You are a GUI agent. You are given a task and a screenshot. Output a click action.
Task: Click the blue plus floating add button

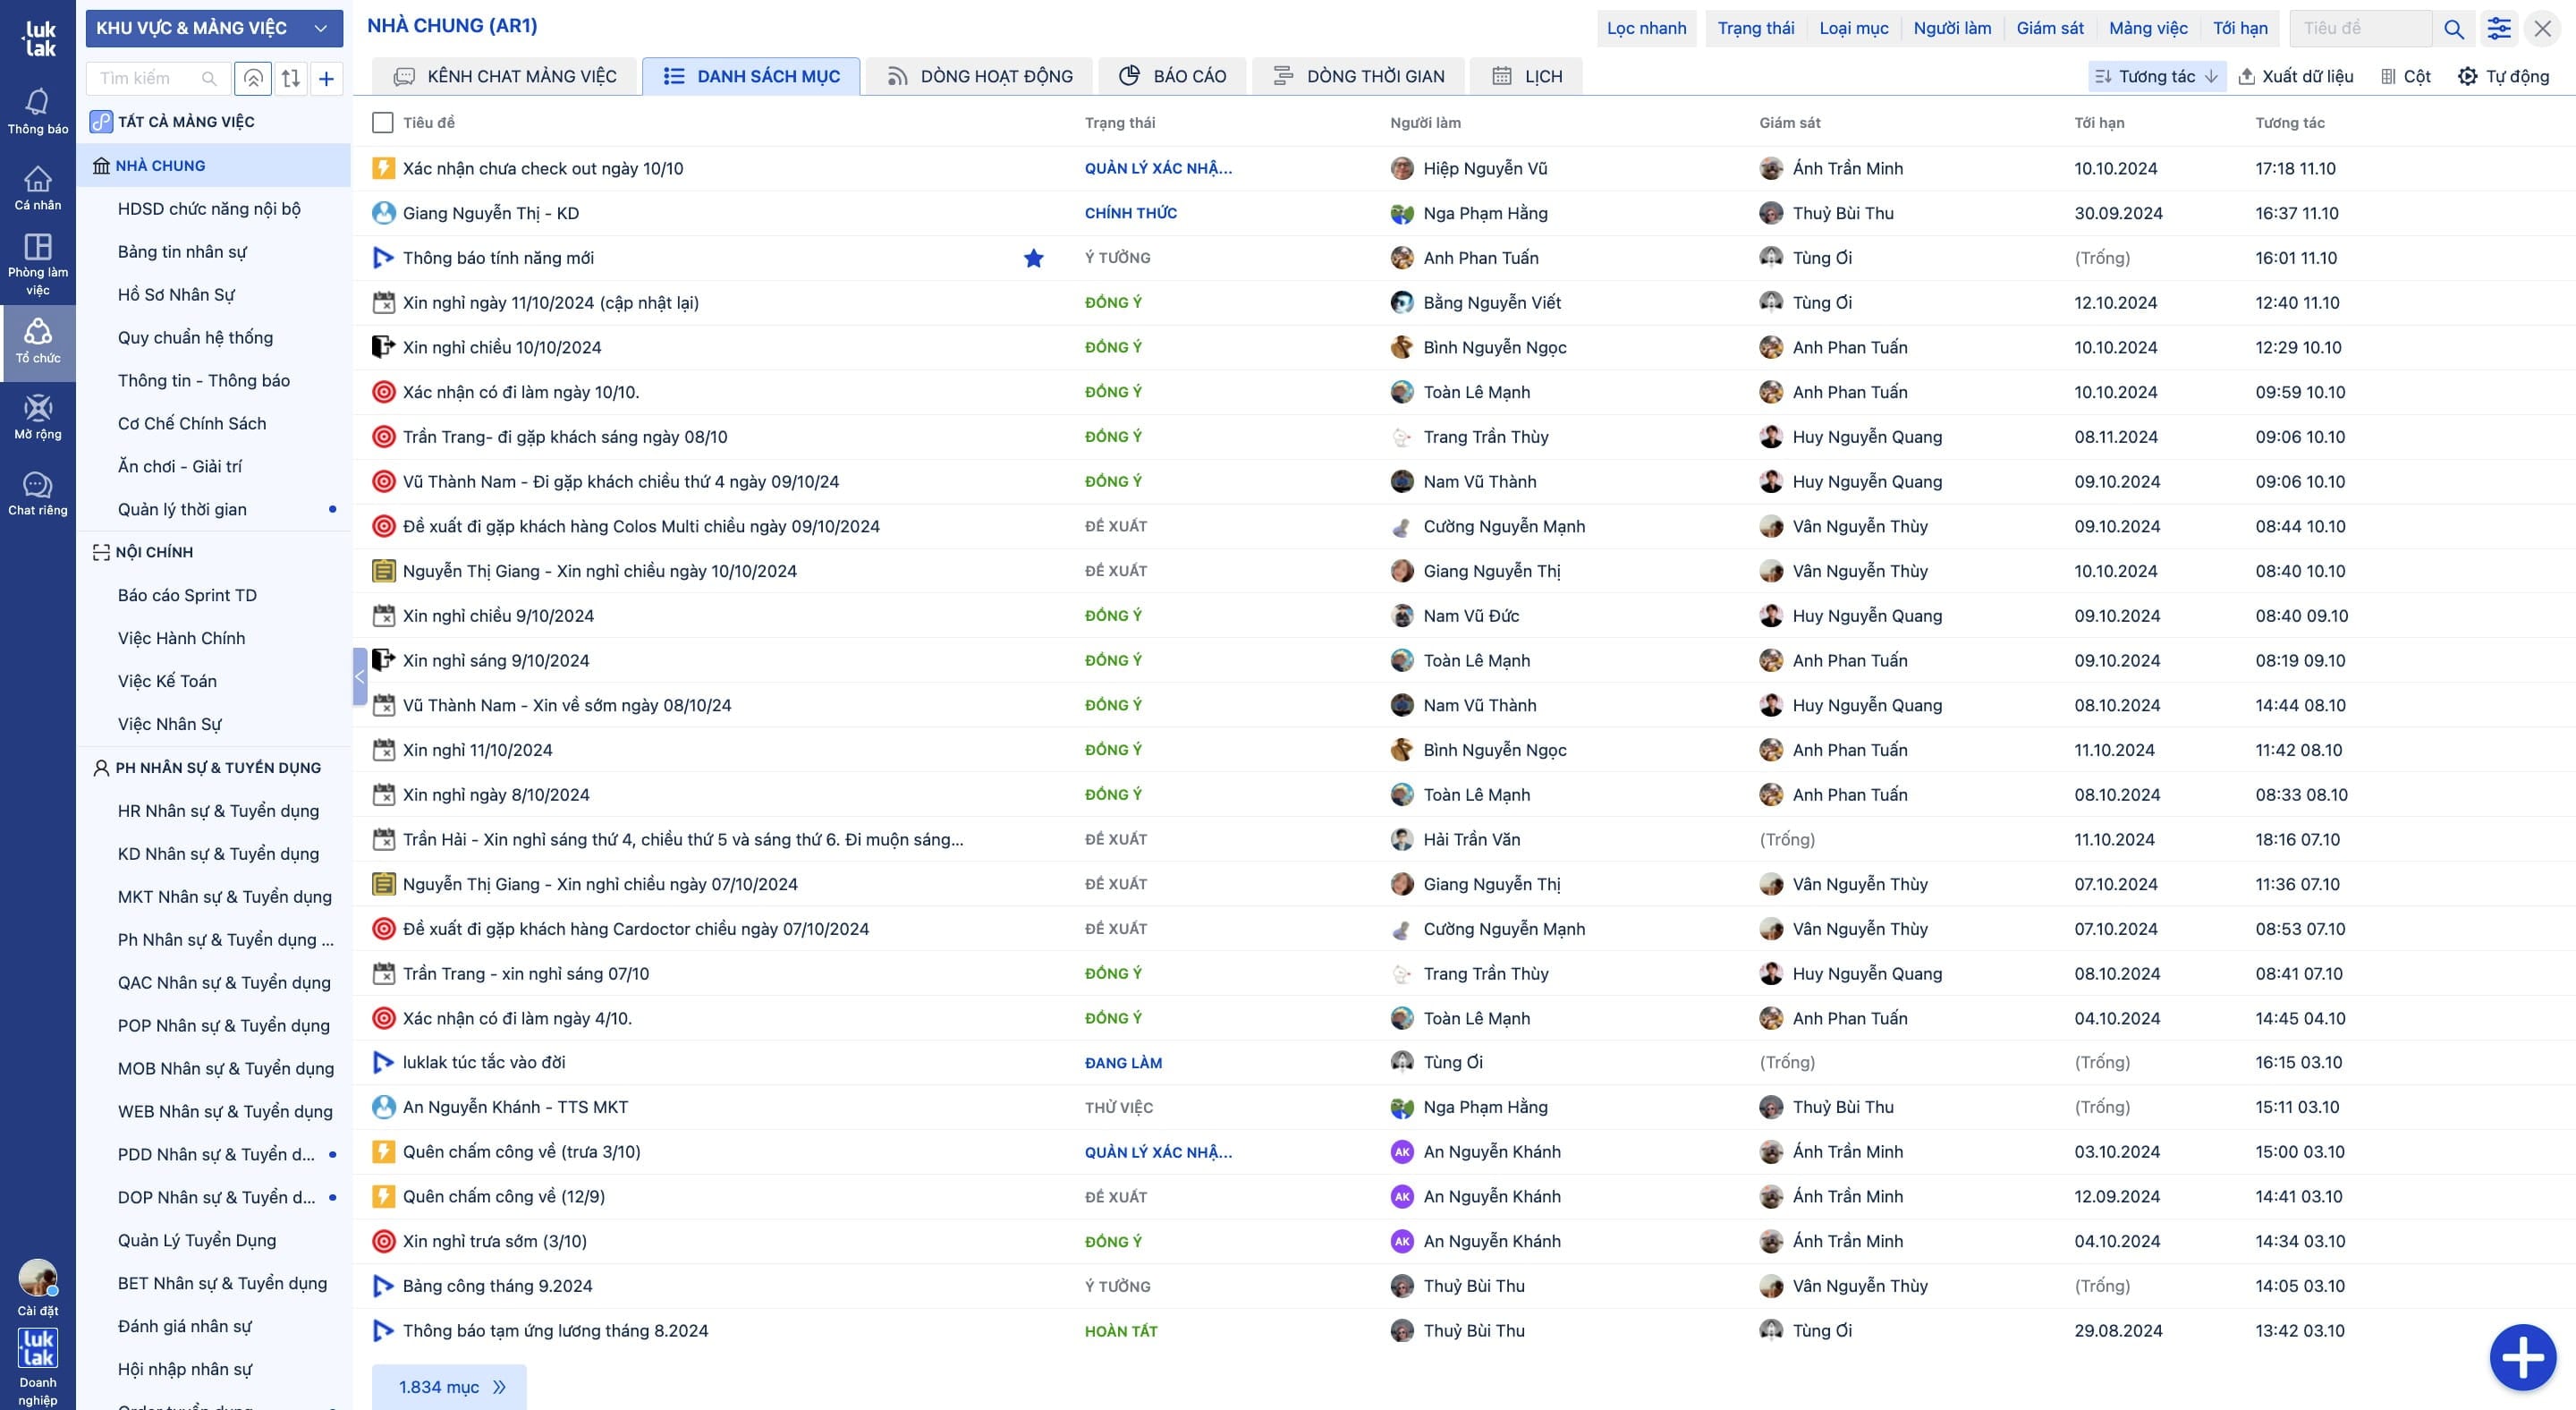pos(2521,1356)
